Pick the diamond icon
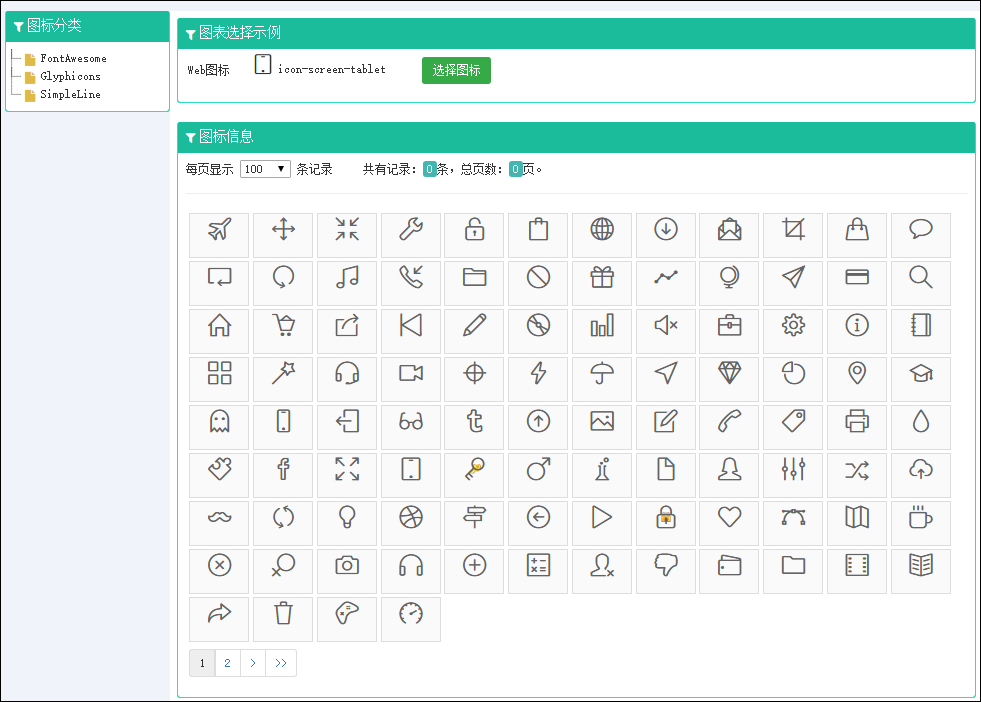The height and width of the screenshot is (702, 981). [x=729, y=374]
